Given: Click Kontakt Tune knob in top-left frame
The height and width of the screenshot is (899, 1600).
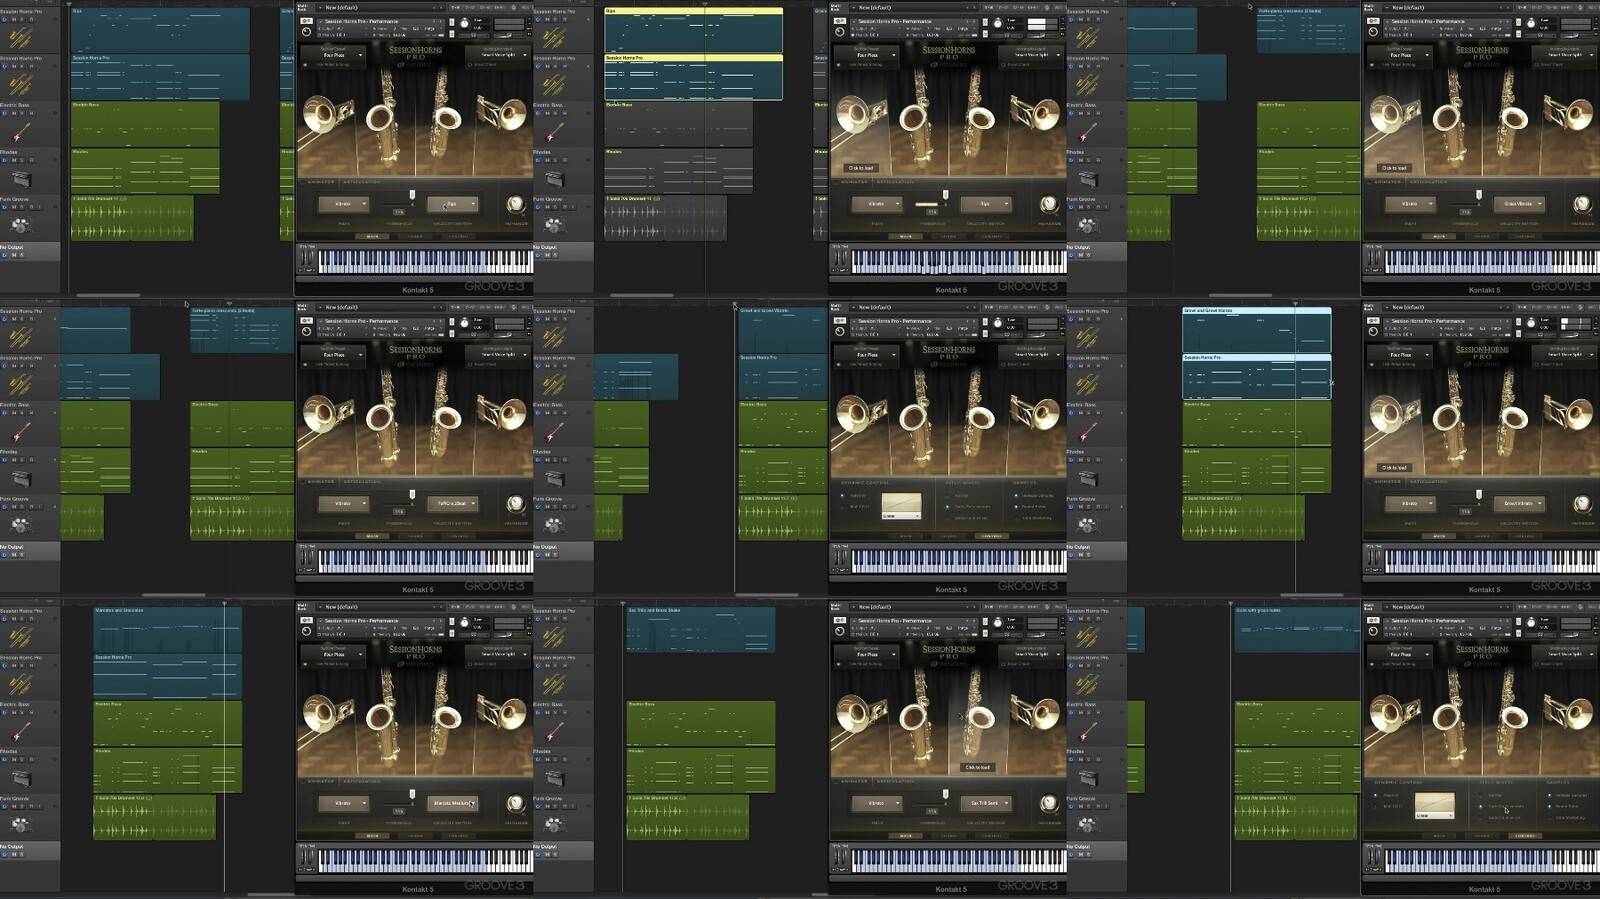Looking at the screenshot, I should (464, 22).
